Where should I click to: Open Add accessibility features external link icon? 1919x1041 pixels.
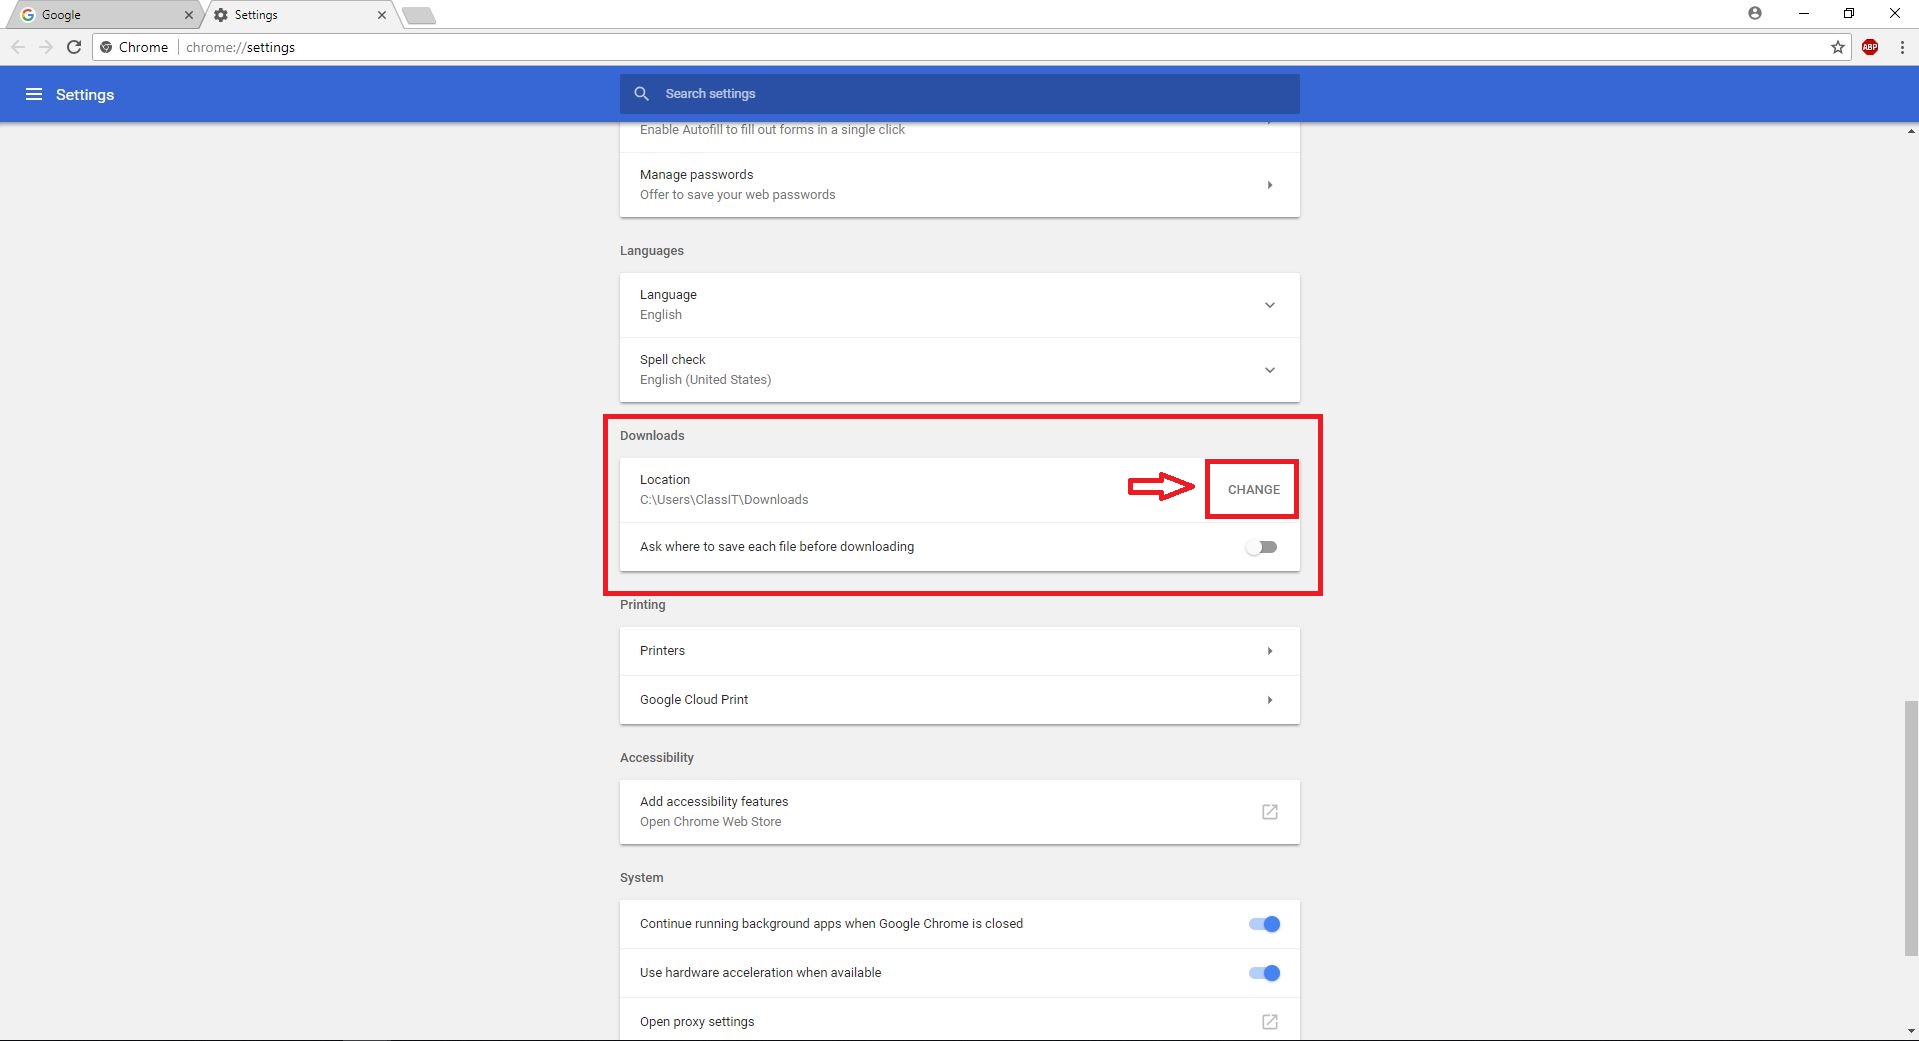pos(1269,812)
